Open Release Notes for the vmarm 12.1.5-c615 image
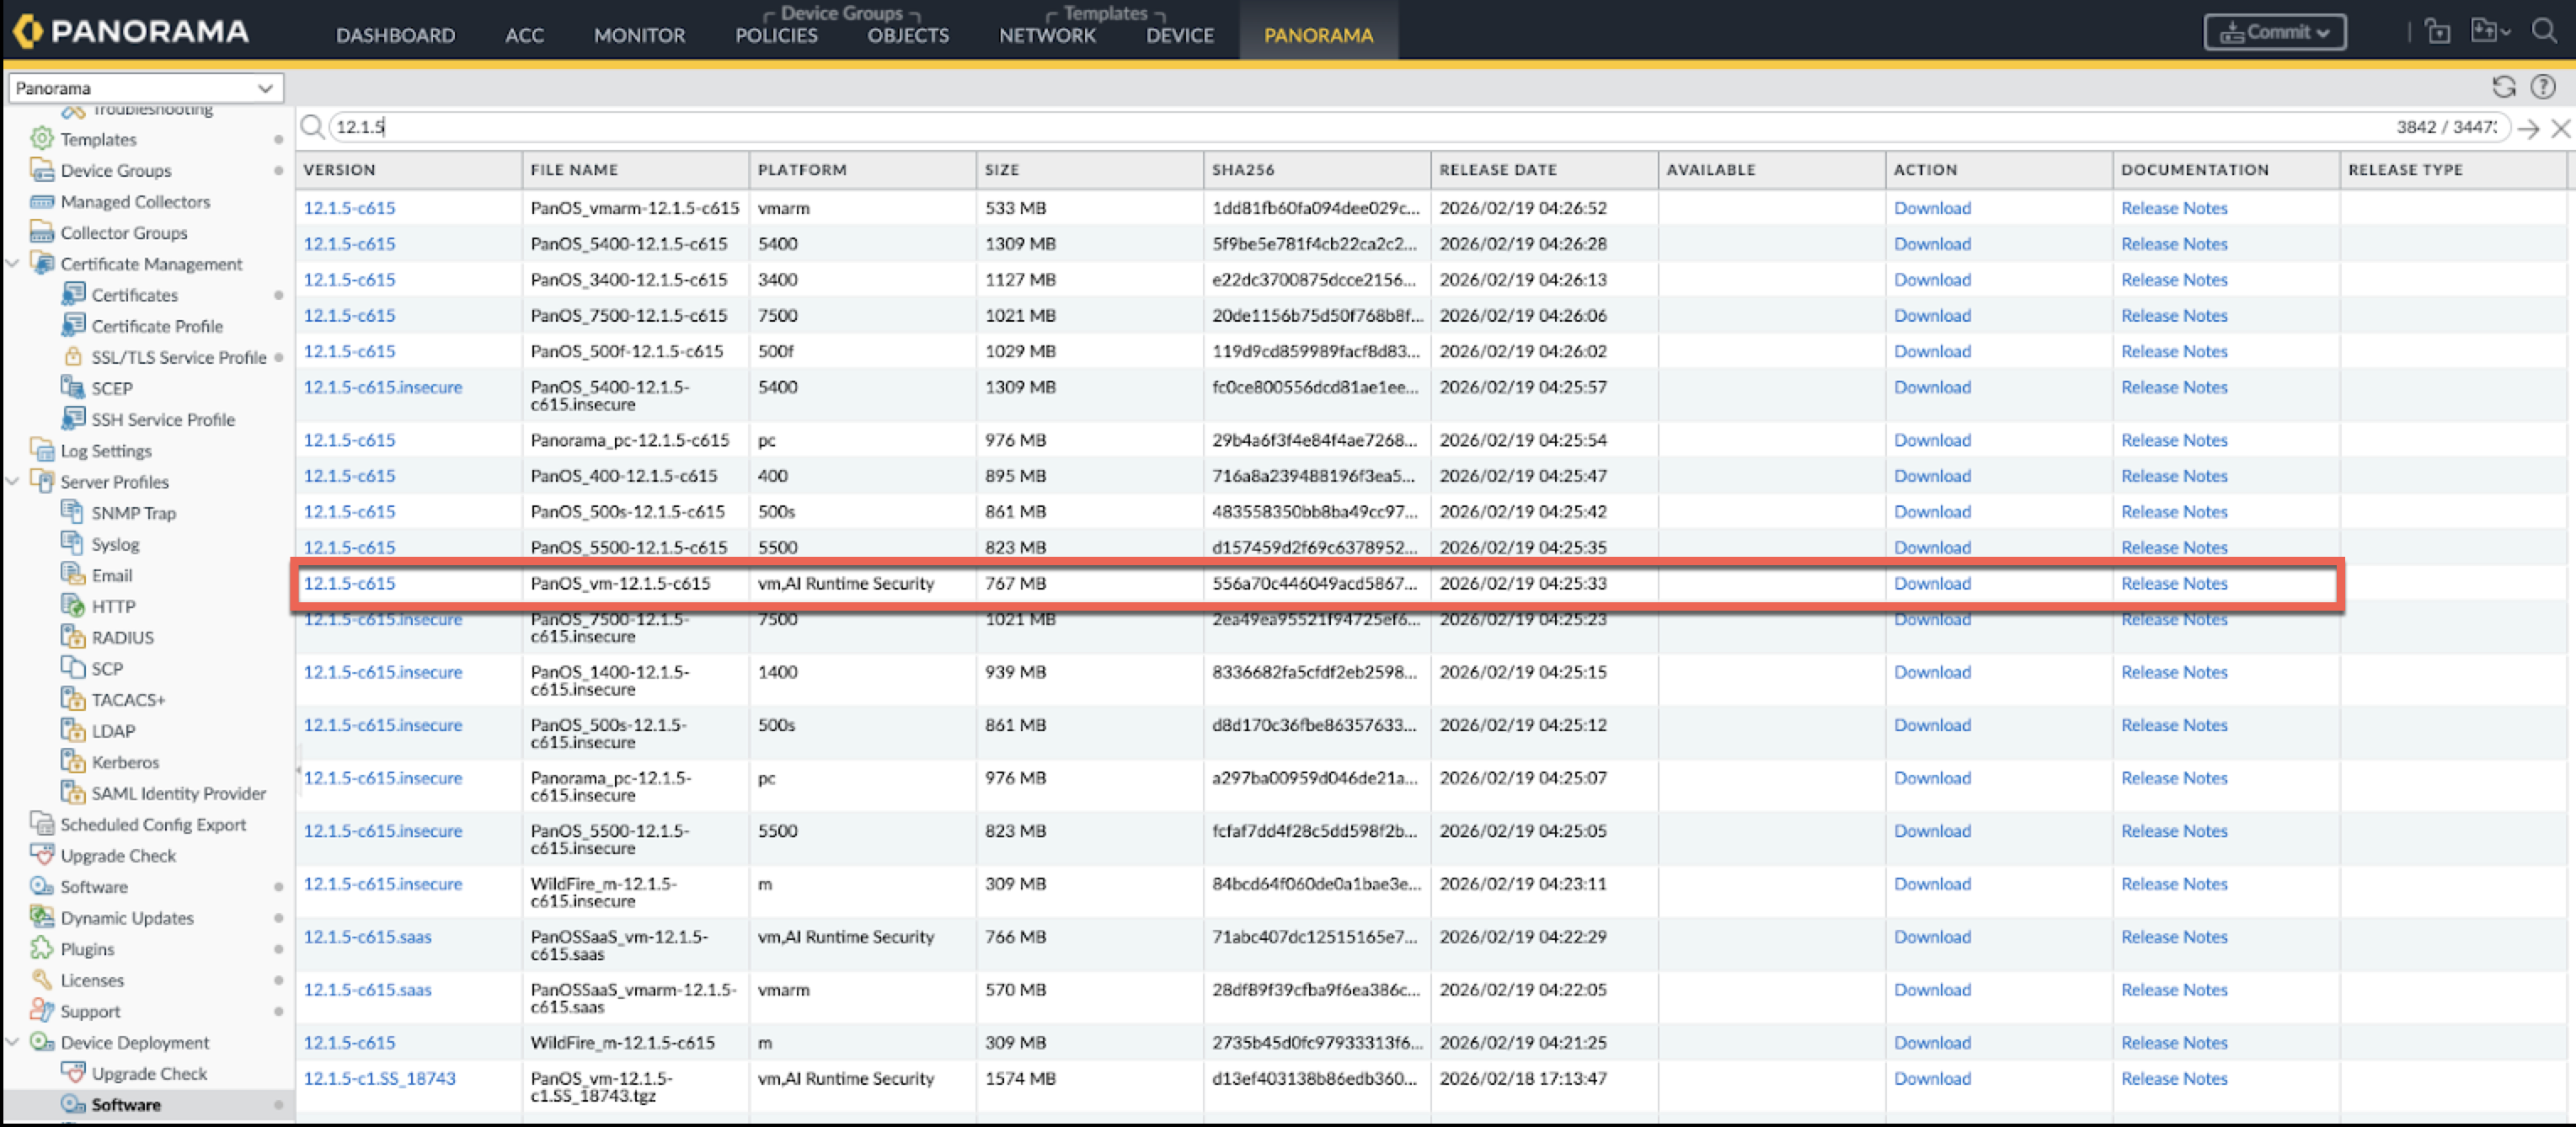This screenshot has height=1127, width=2576. click(x=2174, y=208)
